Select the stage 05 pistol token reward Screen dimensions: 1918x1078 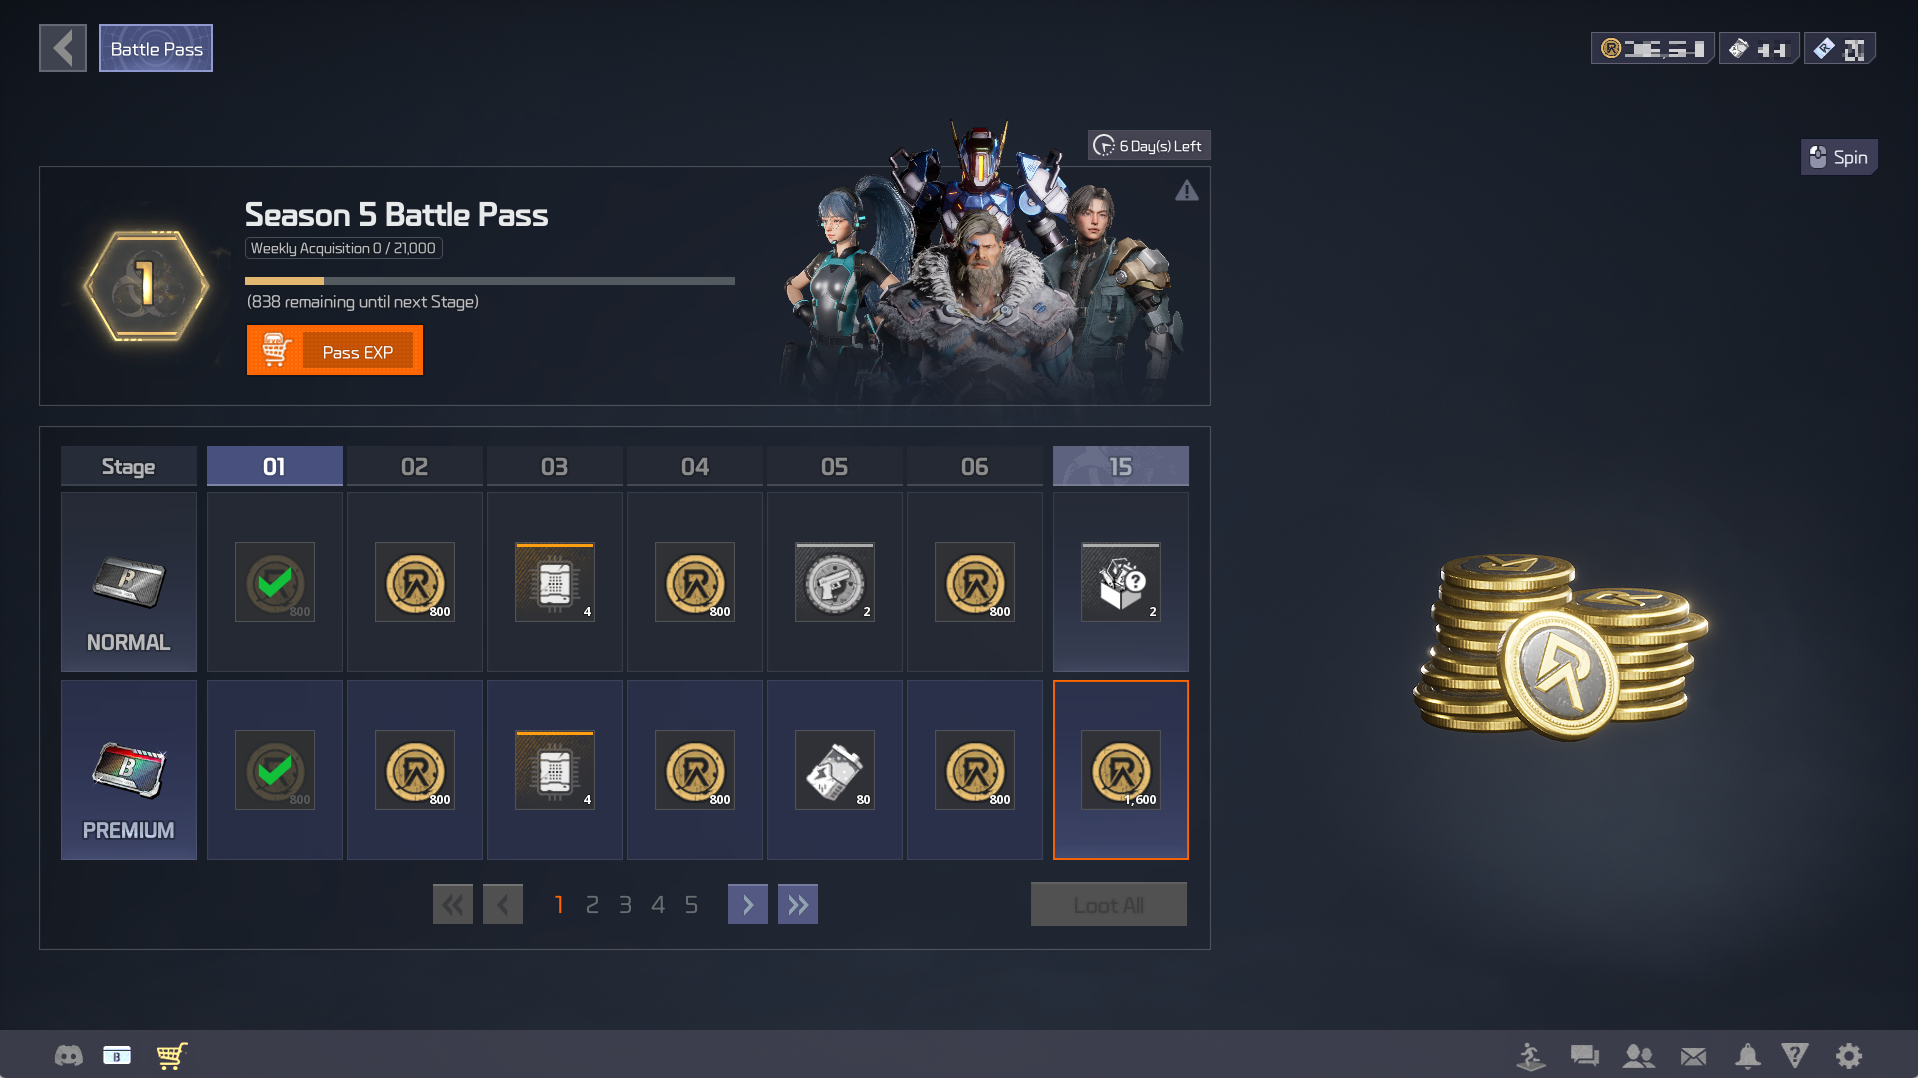(x=834, y=582)
